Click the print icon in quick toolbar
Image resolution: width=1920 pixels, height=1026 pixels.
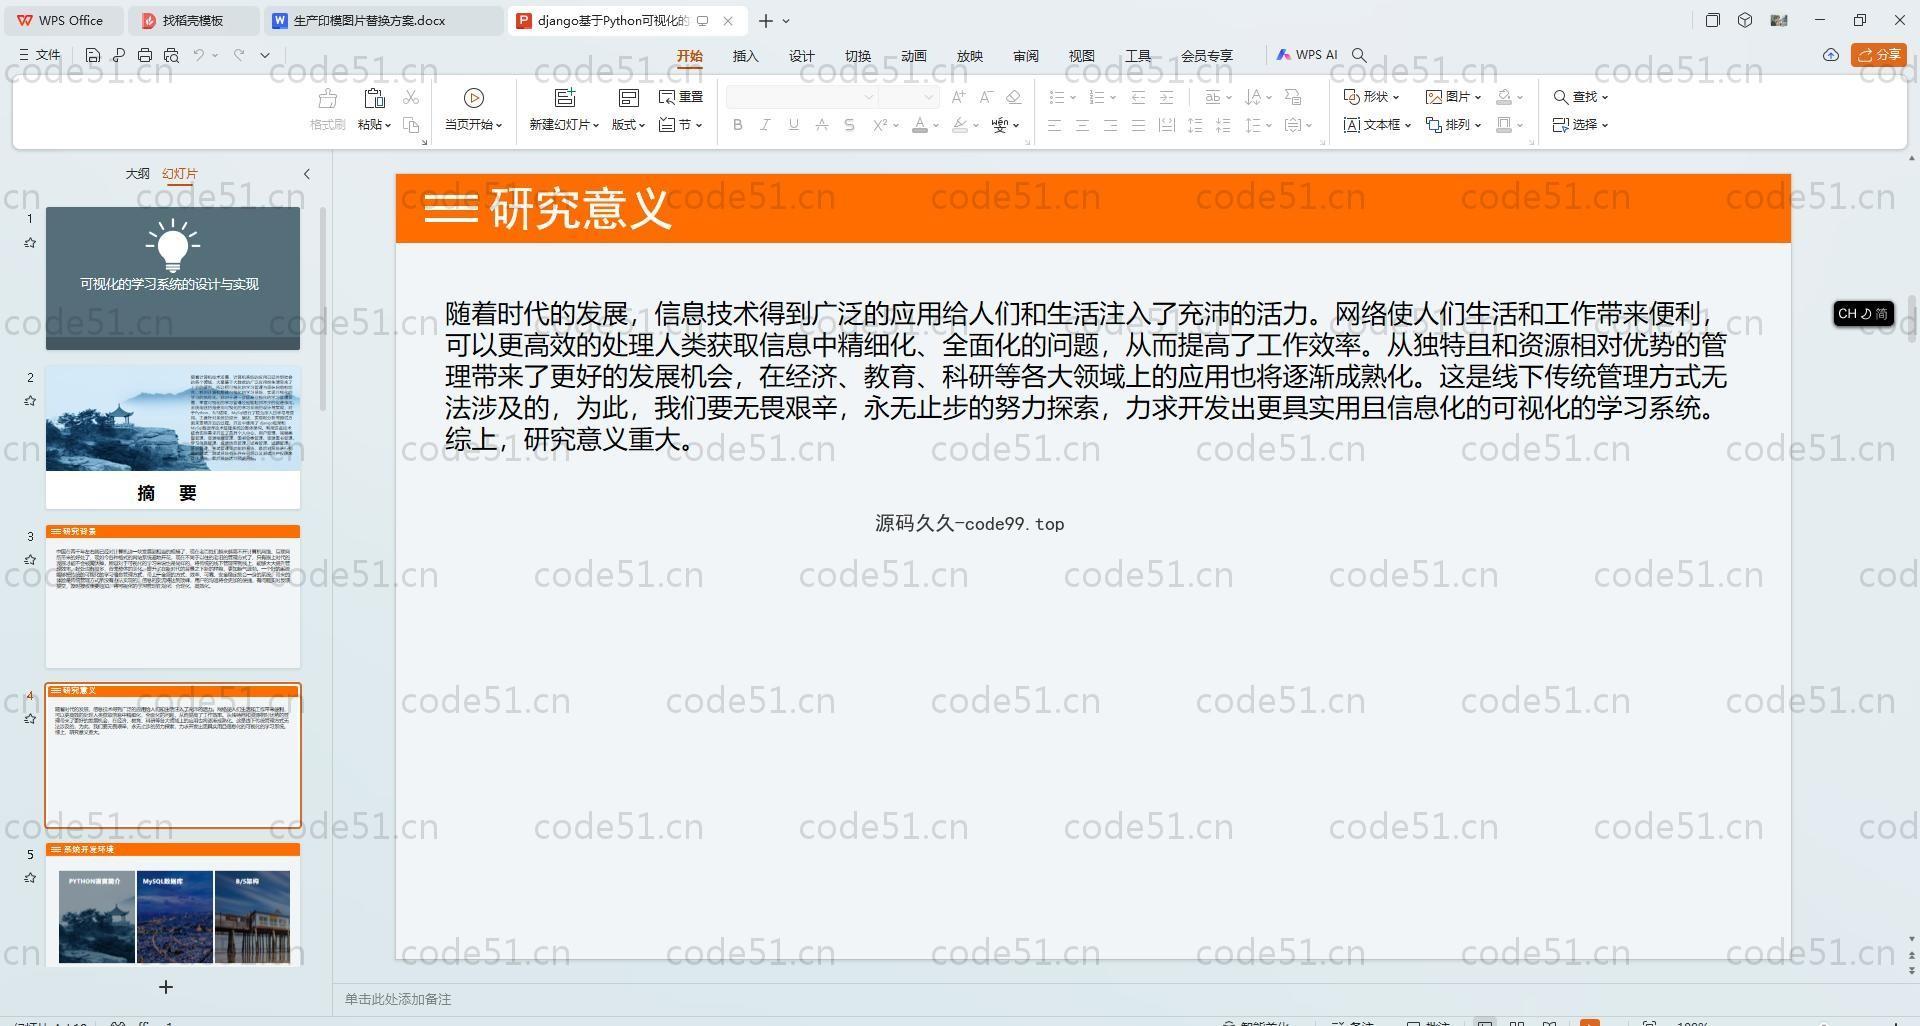[145, 55]
